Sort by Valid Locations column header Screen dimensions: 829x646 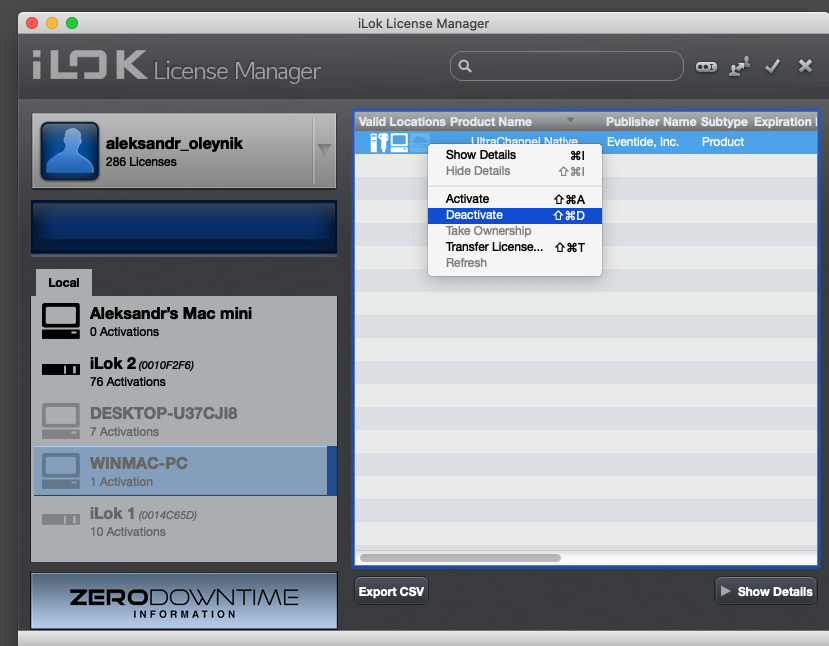pyautogui.click(x=402, y=122)
